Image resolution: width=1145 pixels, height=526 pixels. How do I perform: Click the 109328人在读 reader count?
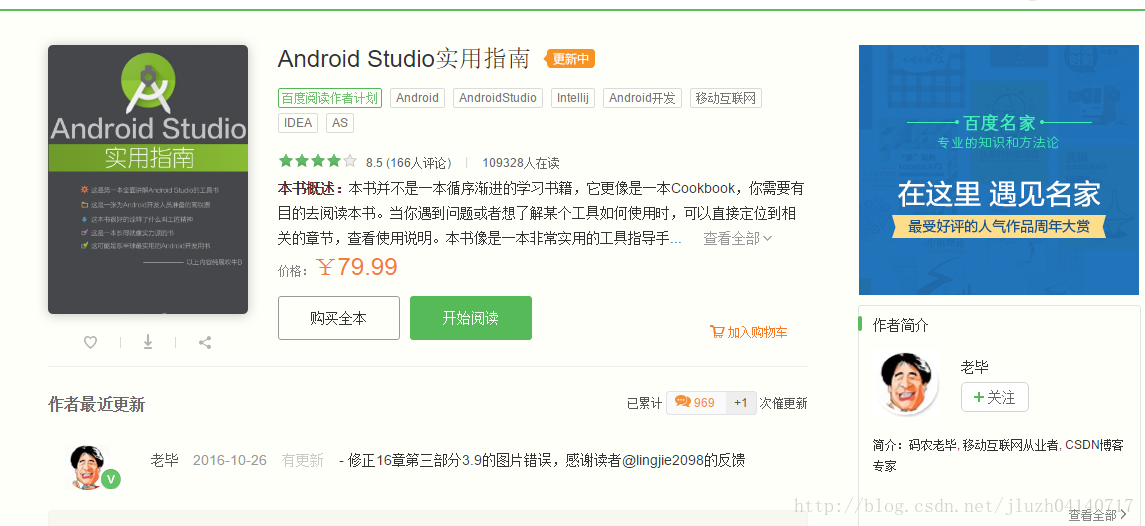pyautogui.click(x=521, y=163)
